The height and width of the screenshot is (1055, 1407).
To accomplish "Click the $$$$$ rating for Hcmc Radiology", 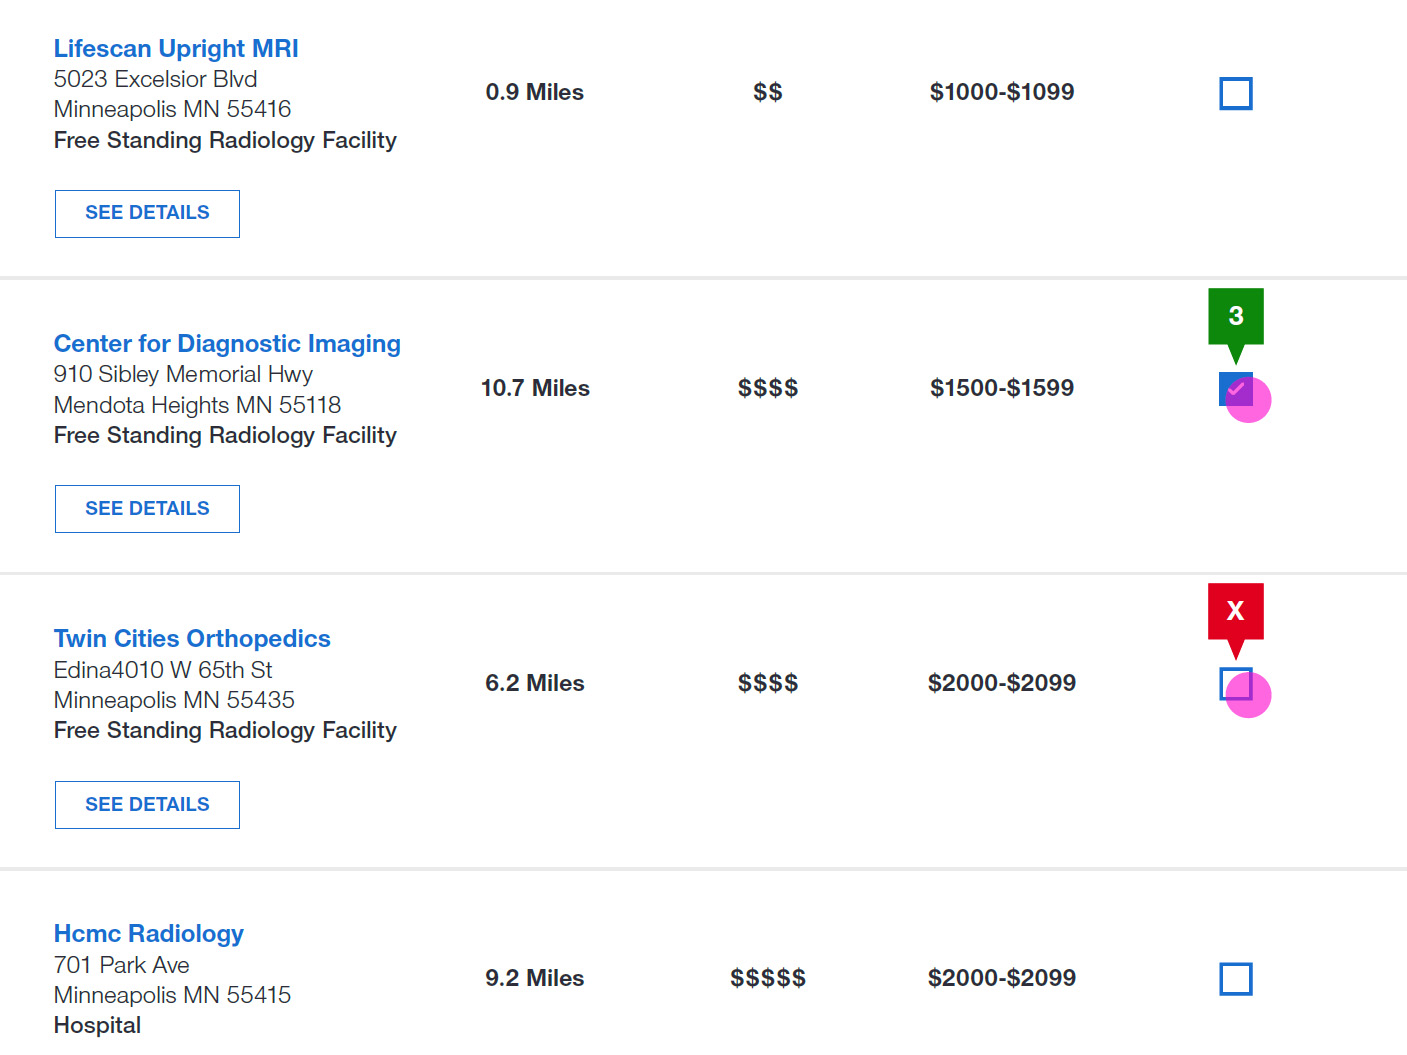I will (x=768, y=978).
